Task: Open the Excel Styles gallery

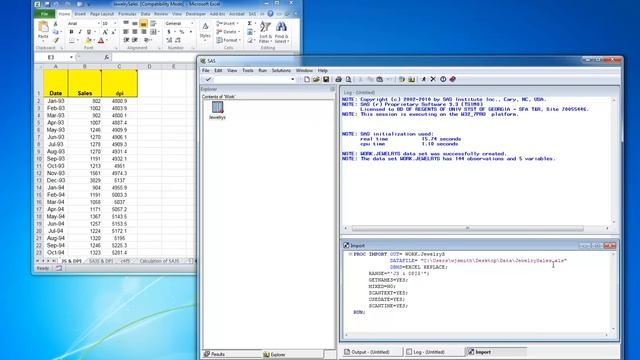Action: pos(205,32)
